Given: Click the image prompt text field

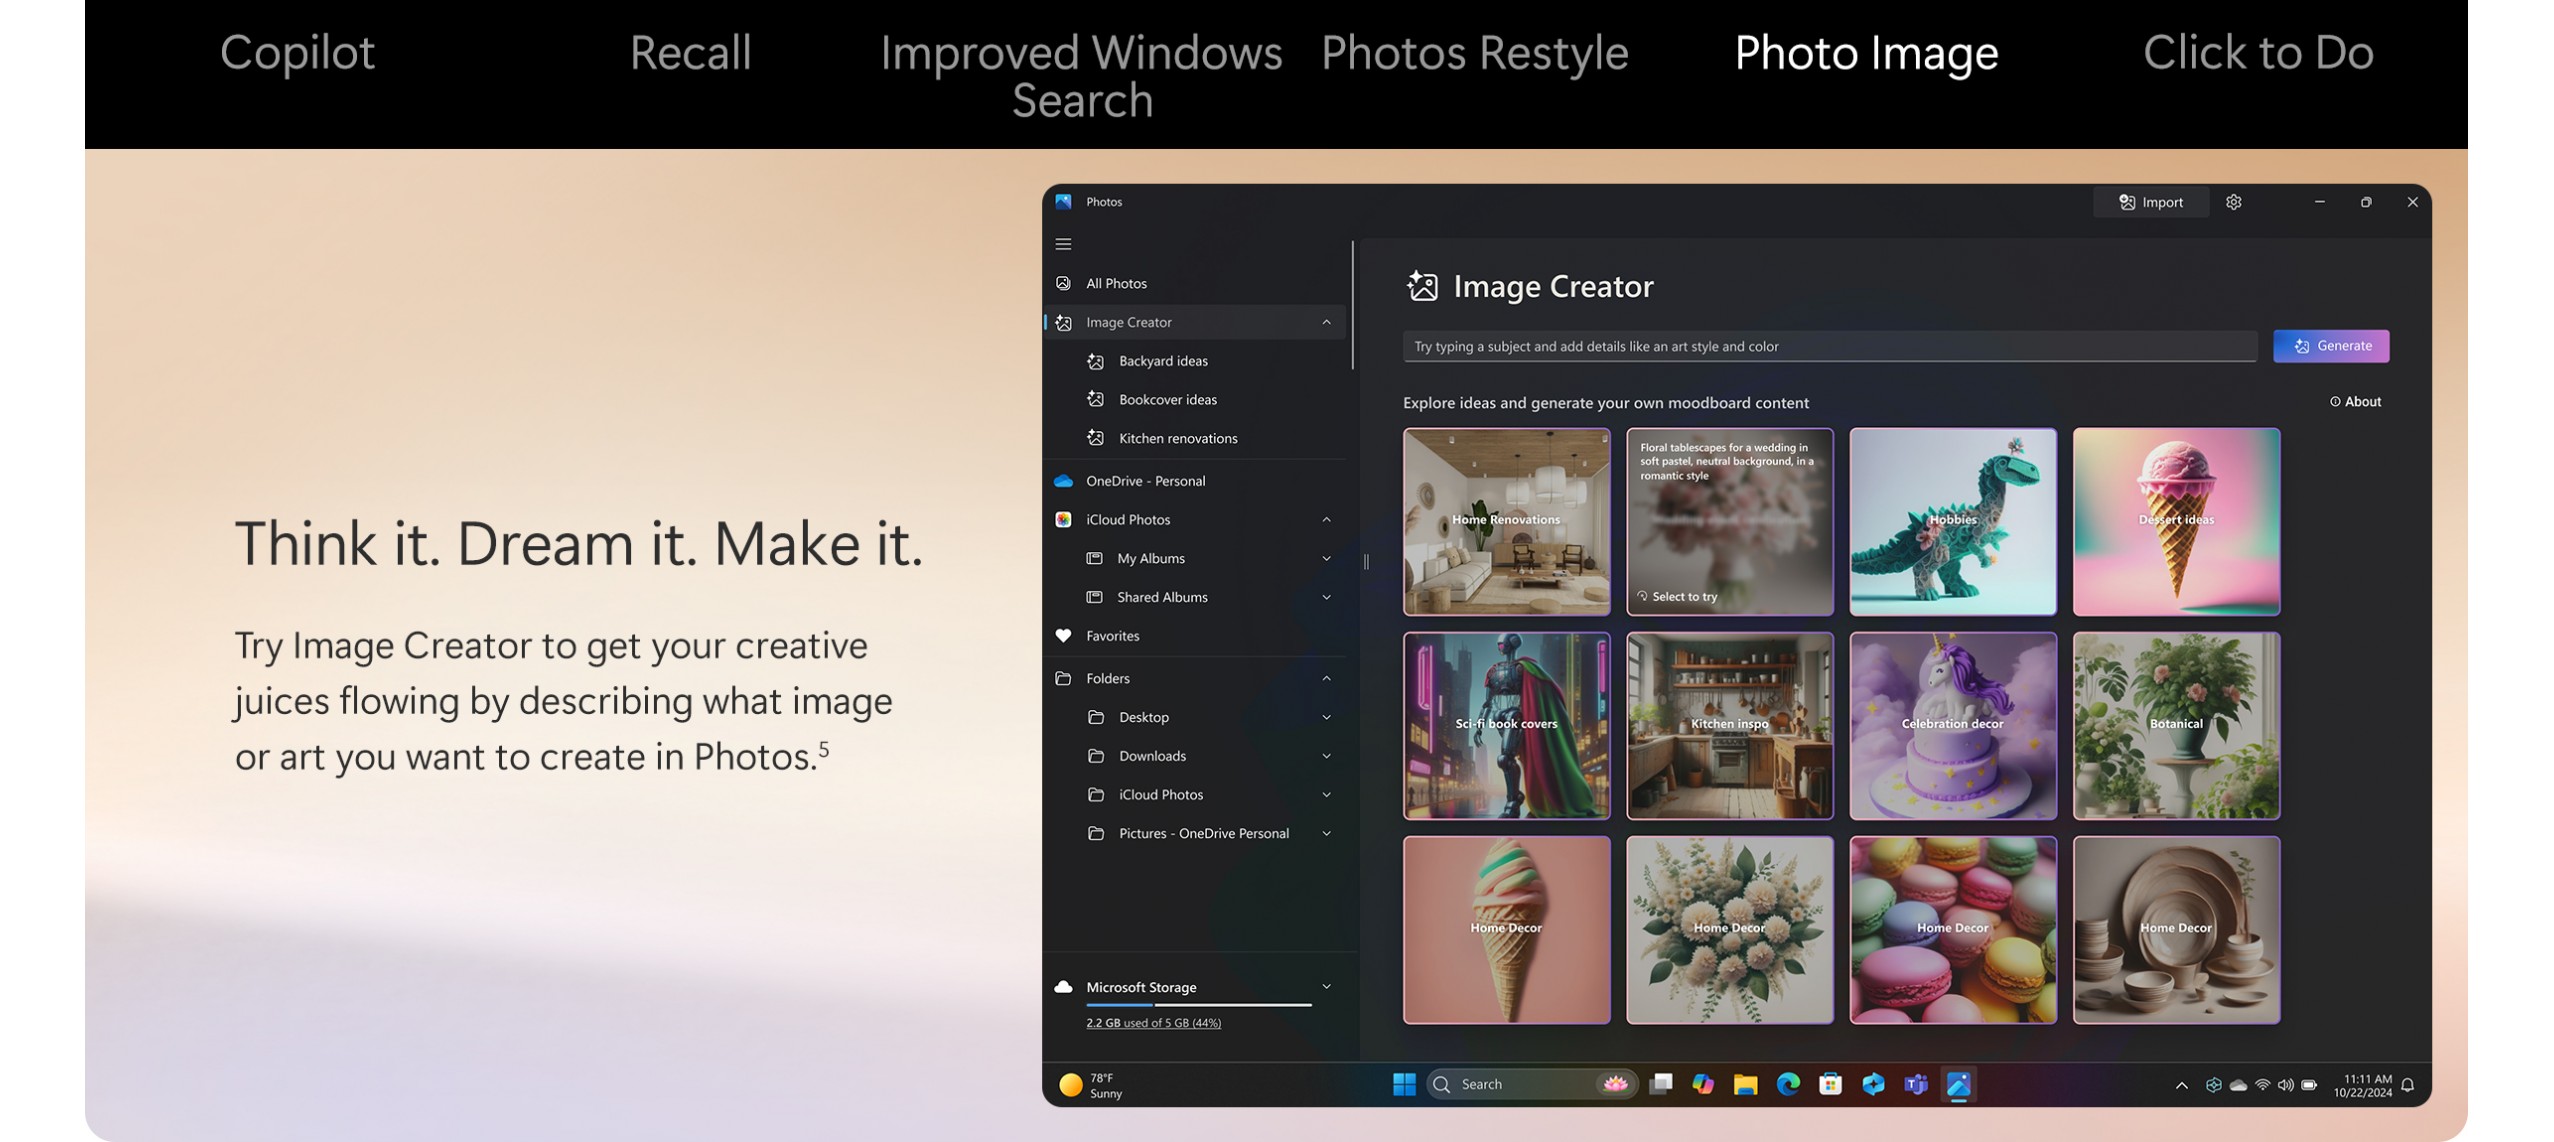Looking at the screenshot, I should [1830, 346].
